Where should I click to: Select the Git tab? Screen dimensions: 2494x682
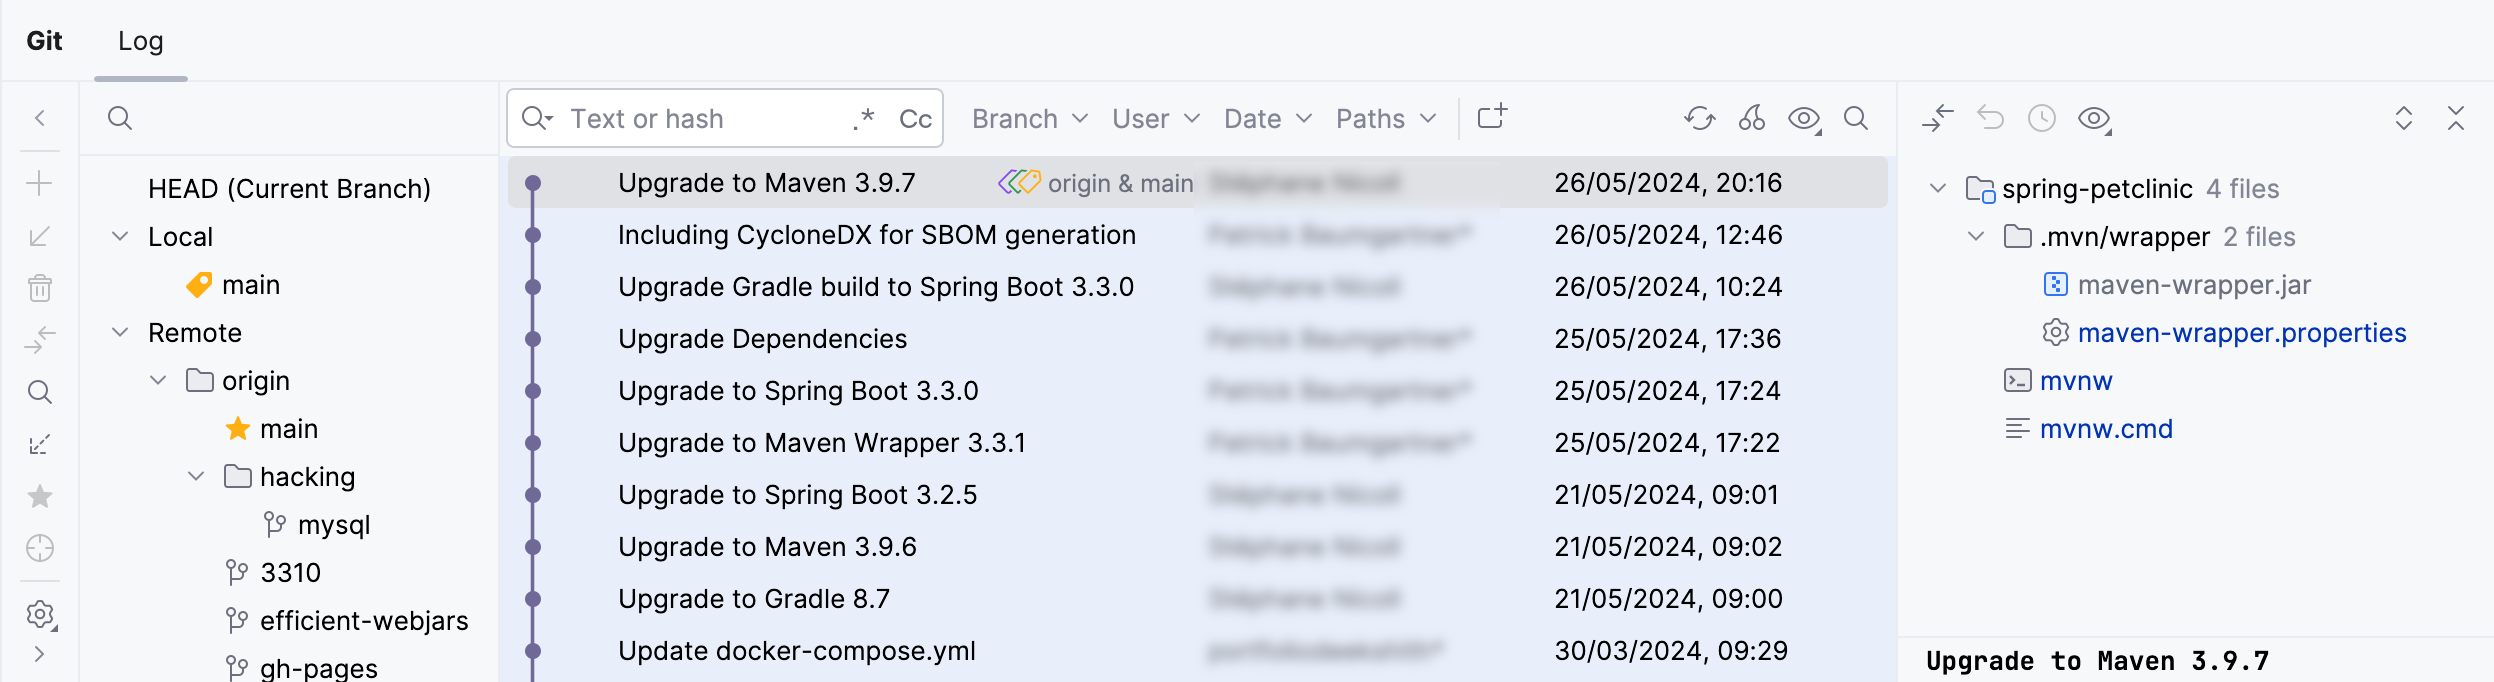45,41
